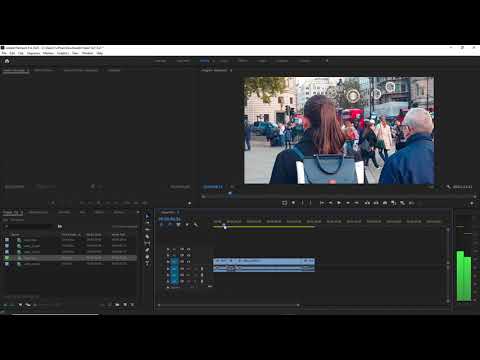
Task: Open Program monitor zoom level dropdown
Action: (x=233, y=187)
